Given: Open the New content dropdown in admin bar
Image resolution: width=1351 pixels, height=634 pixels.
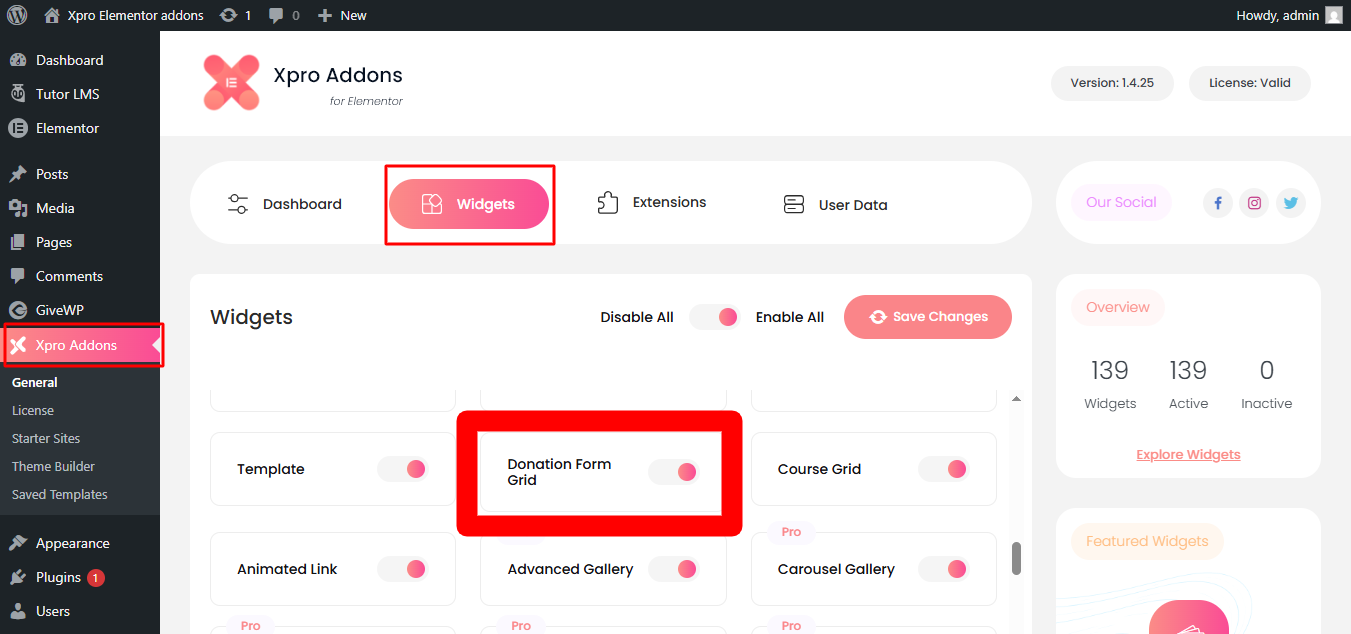Looking at the screenshot, I should pyautogui.click(x=342, y=15).
